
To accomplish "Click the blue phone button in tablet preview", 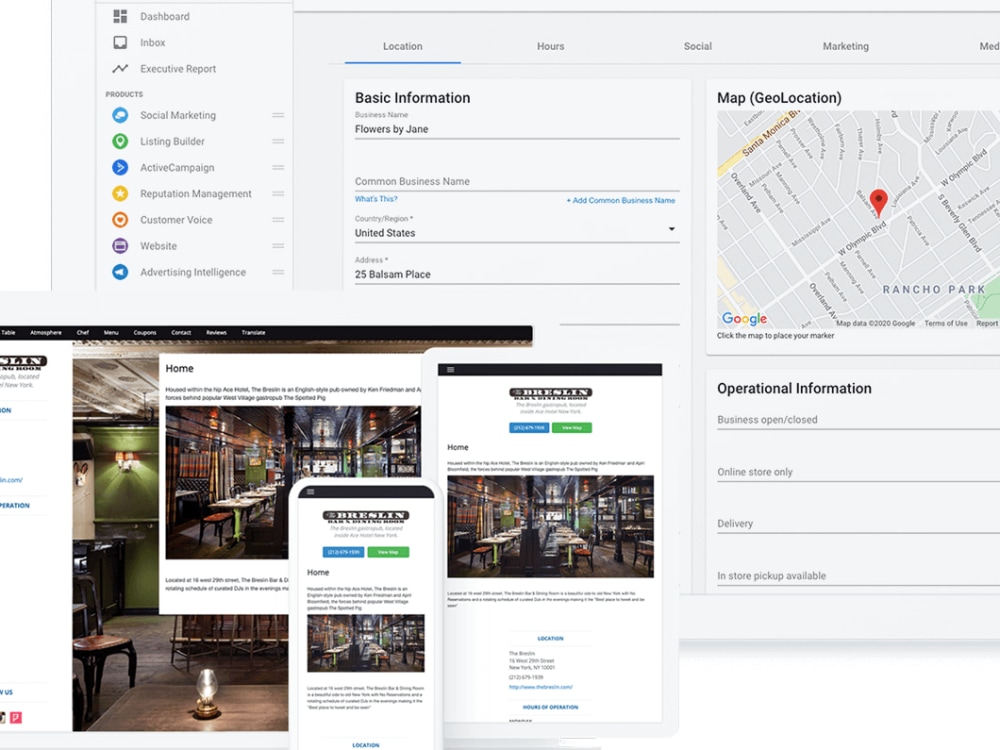I will pyautogui.click(x=529, y=428).
